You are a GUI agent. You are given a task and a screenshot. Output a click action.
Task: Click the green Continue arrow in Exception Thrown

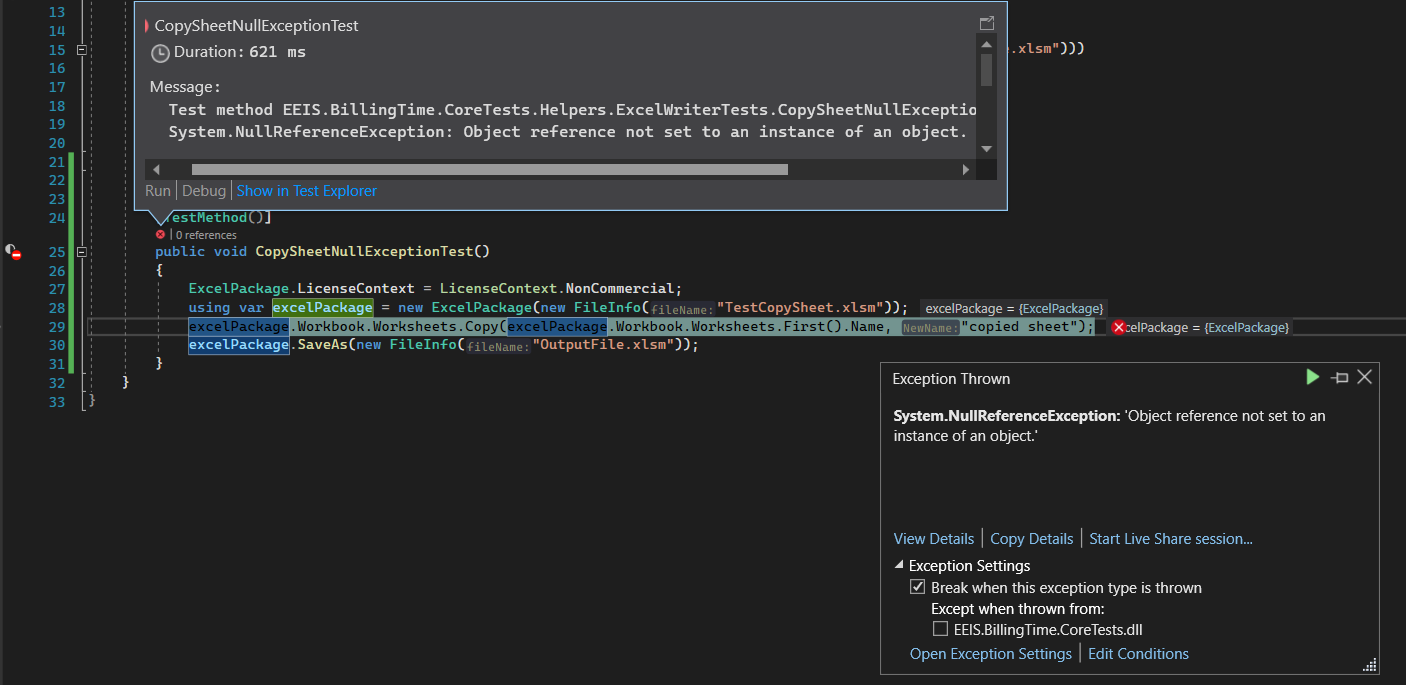pyautogui.click(x=1312, y=377)
